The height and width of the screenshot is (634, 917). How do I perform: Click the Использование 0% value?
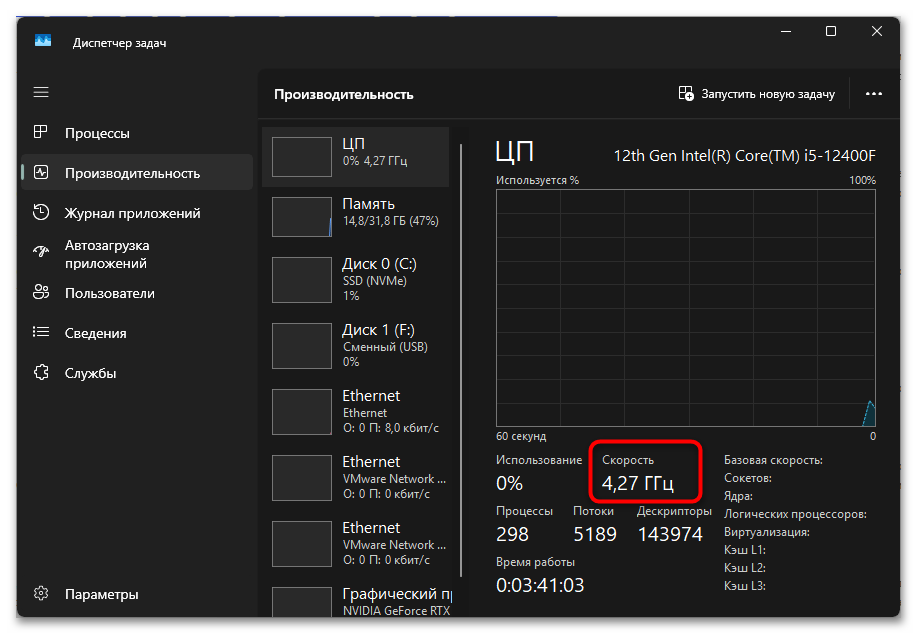tap(509, 483)
